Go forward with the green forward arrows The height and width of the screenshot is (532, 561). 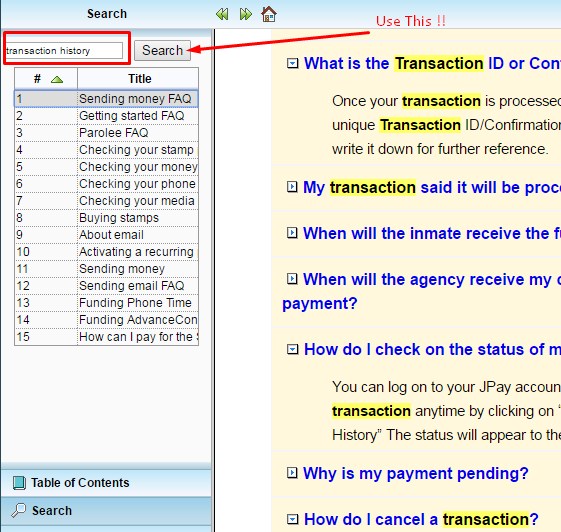tap(246, 15)
